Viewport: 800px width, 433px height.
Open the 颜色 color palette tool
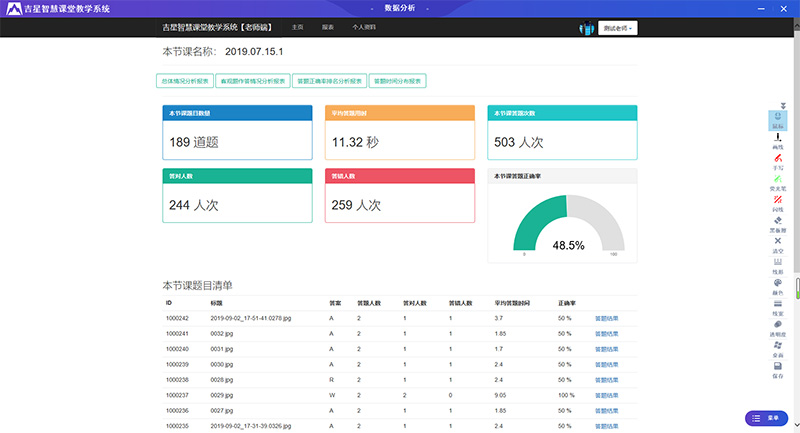click(777, 285)
